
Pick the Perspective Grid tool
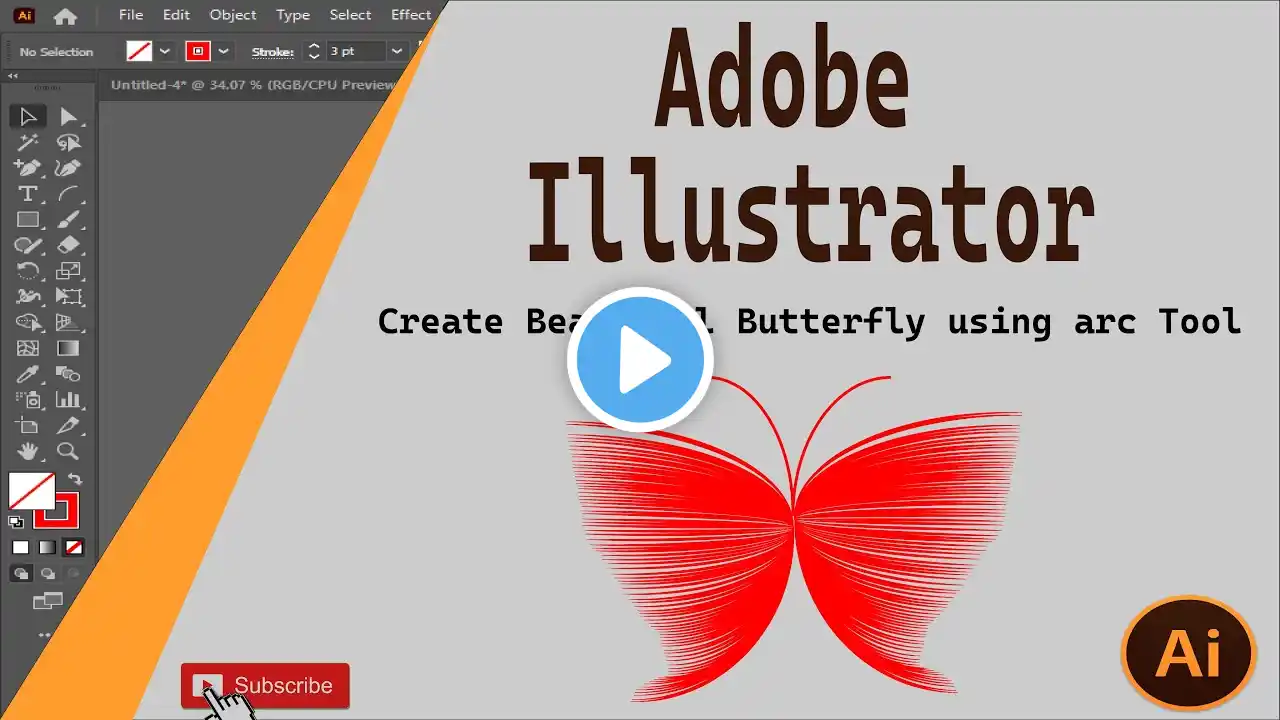68,323
